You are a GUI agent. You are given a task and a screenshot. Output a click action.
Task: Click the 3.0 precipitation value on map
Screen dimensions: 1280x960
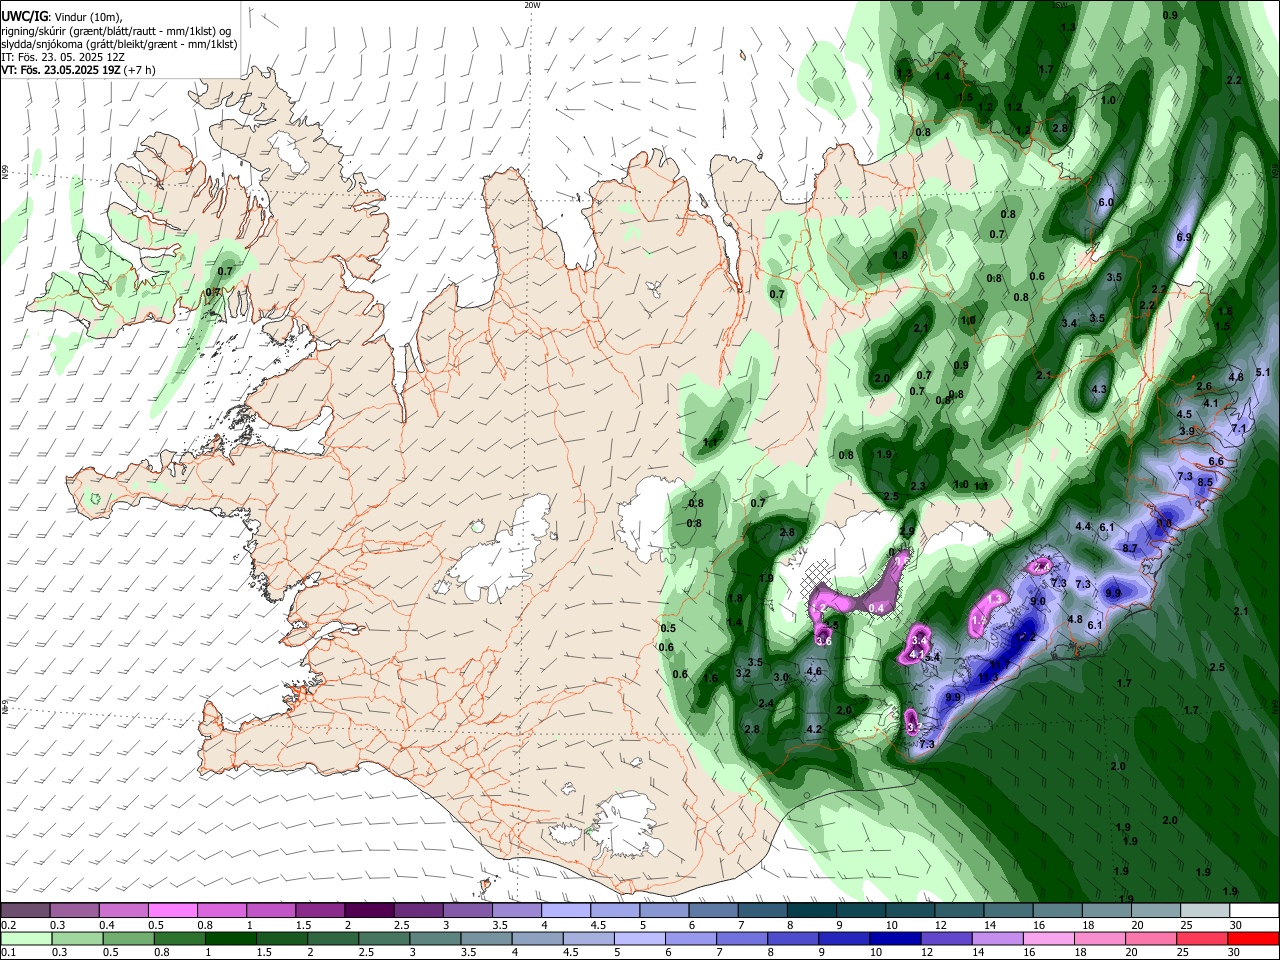(781, 677)
